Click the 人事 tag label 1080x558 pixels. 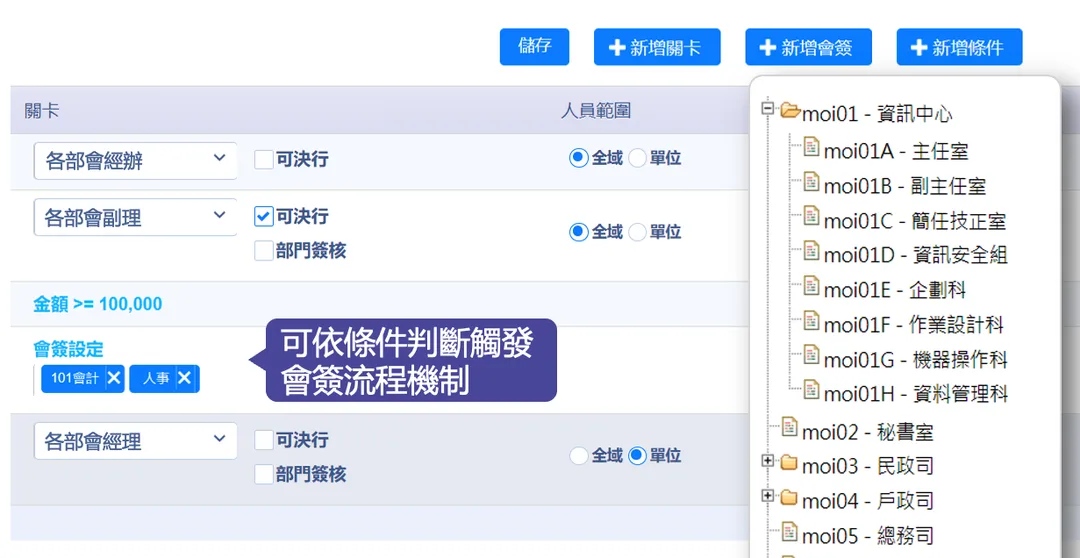156,378
